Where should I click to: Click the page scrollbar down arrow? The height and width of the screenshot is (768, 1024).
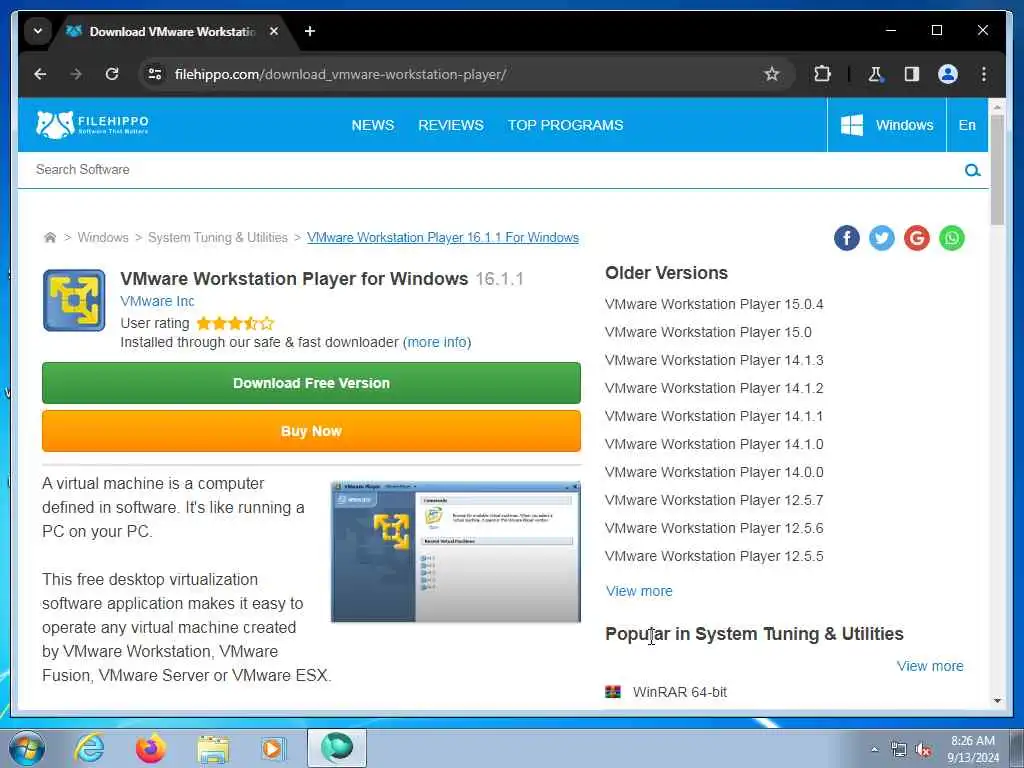[997, 701]
